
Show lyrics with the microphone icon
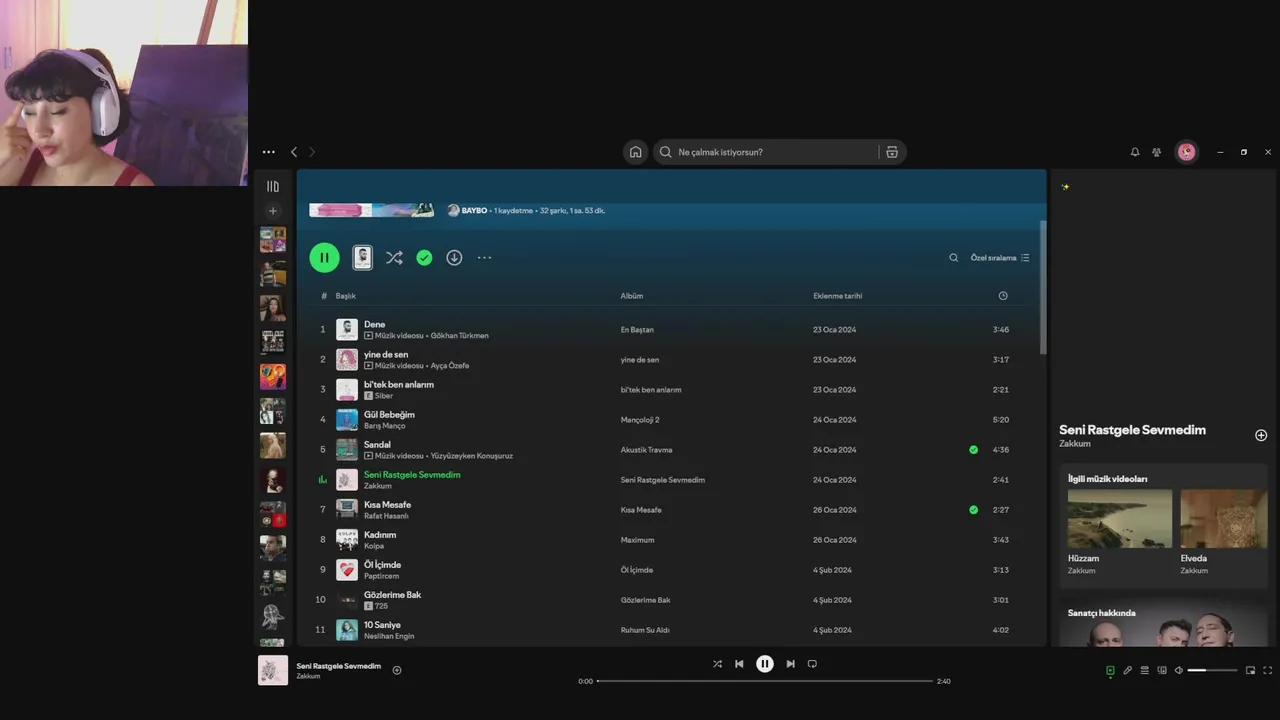click(x=1127, y=670)
